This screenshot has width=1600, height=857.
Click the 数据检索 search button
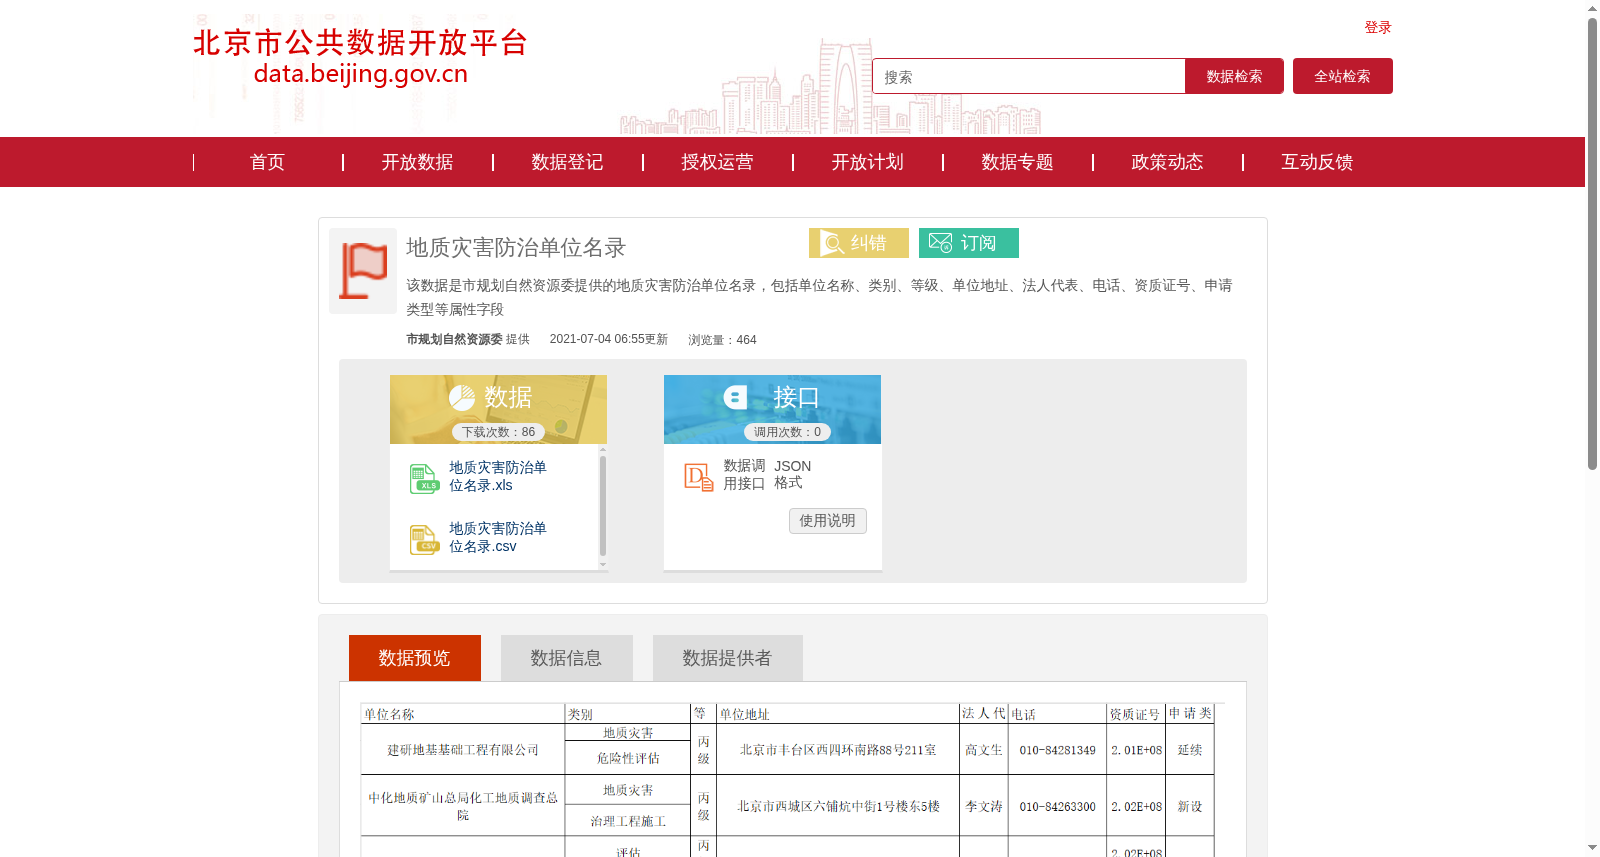tap(1234, 76)
